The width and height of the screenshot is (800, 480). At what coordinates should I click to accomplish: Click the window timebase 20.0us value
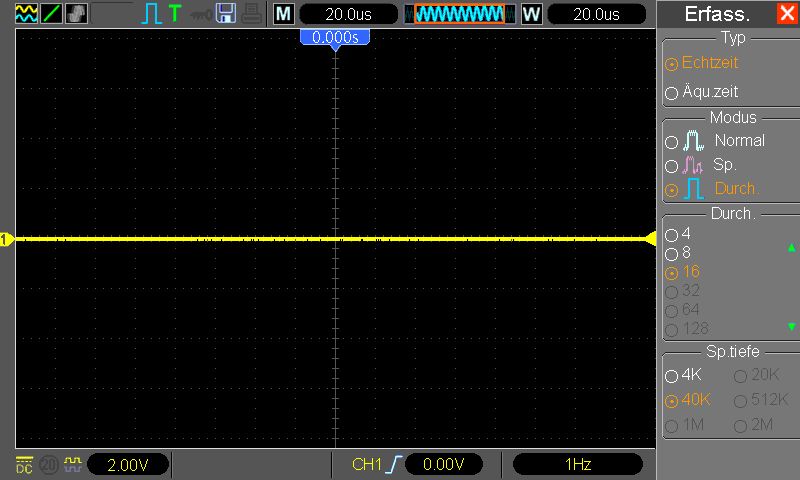[x=596, y=14]
